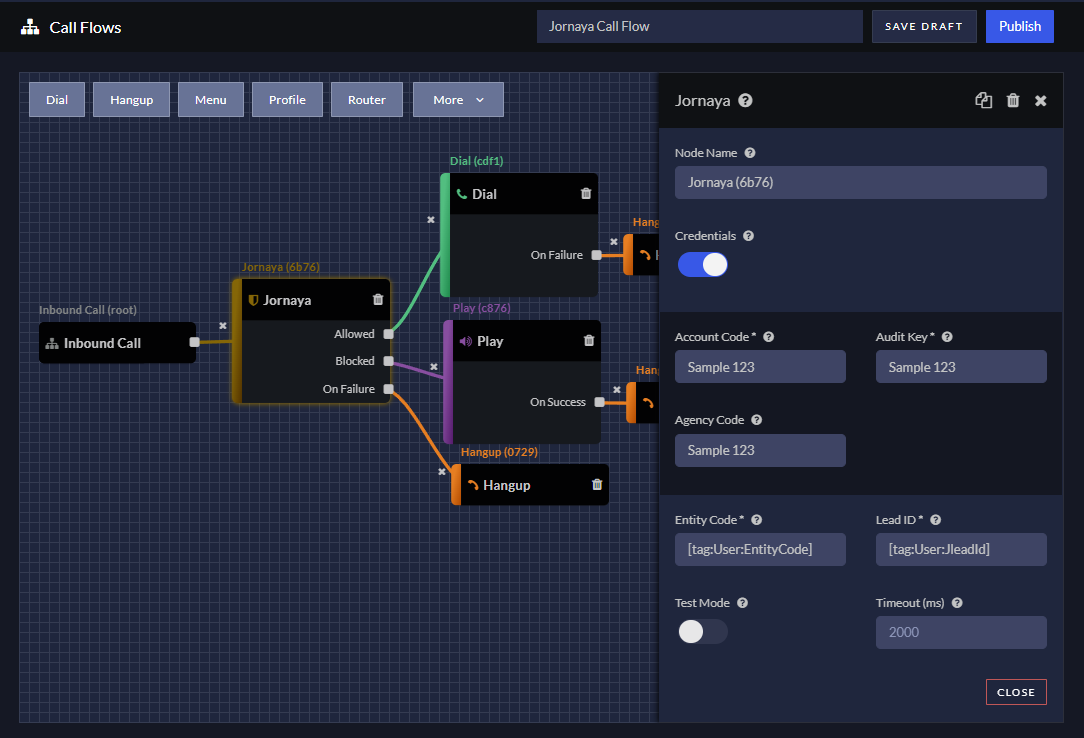This screenshot has height=738, width=1084.
Task: Click the Timeout (ms) input
Action: [x=961, y=632]
